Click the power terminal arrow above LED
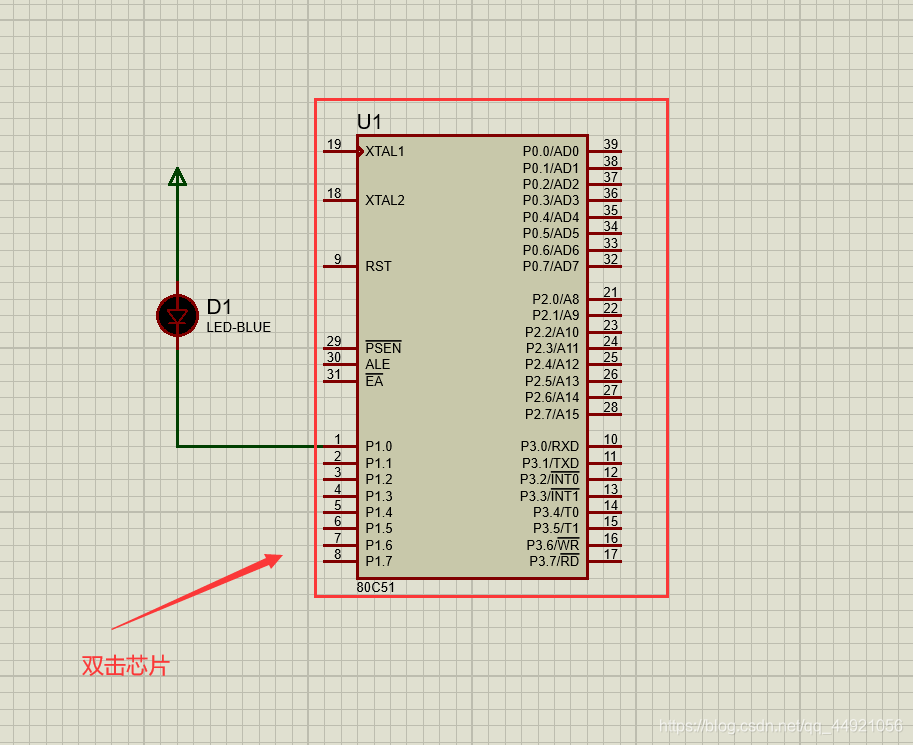The width and height of the screenshot is (913, 745). (178, 176)
